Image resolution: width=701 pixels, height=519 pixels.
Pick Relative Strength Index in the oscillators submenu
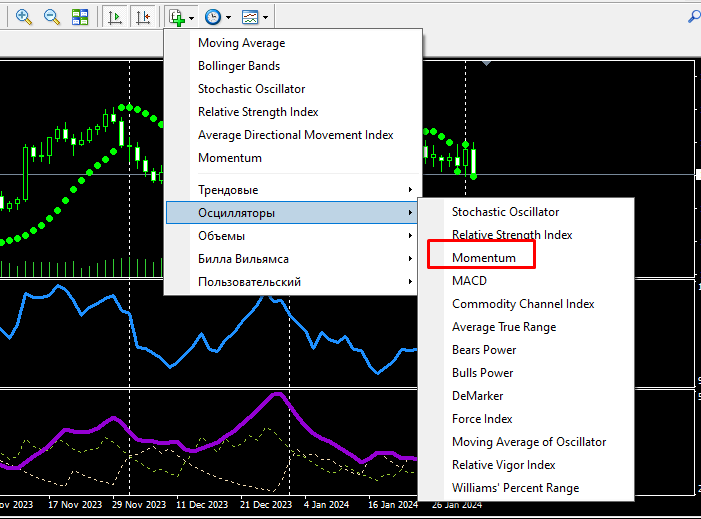pos(526,235)
